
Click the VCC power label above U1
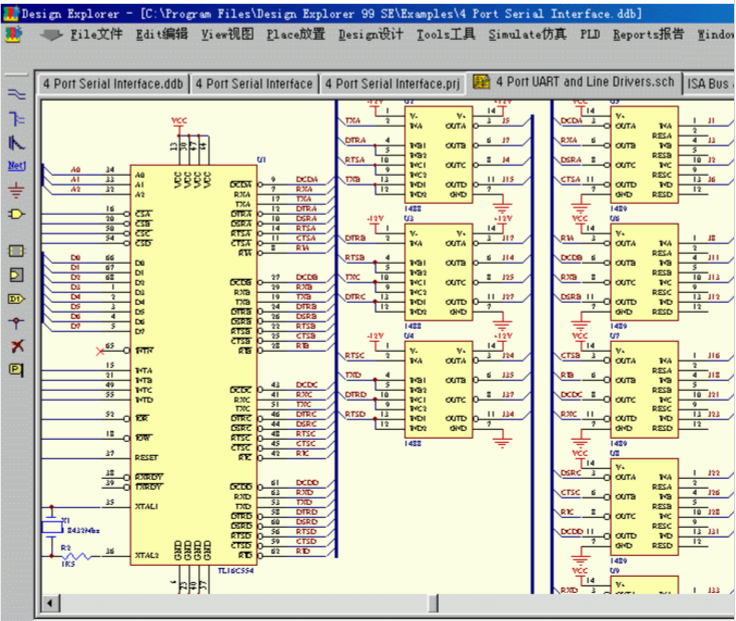[179, 121]
